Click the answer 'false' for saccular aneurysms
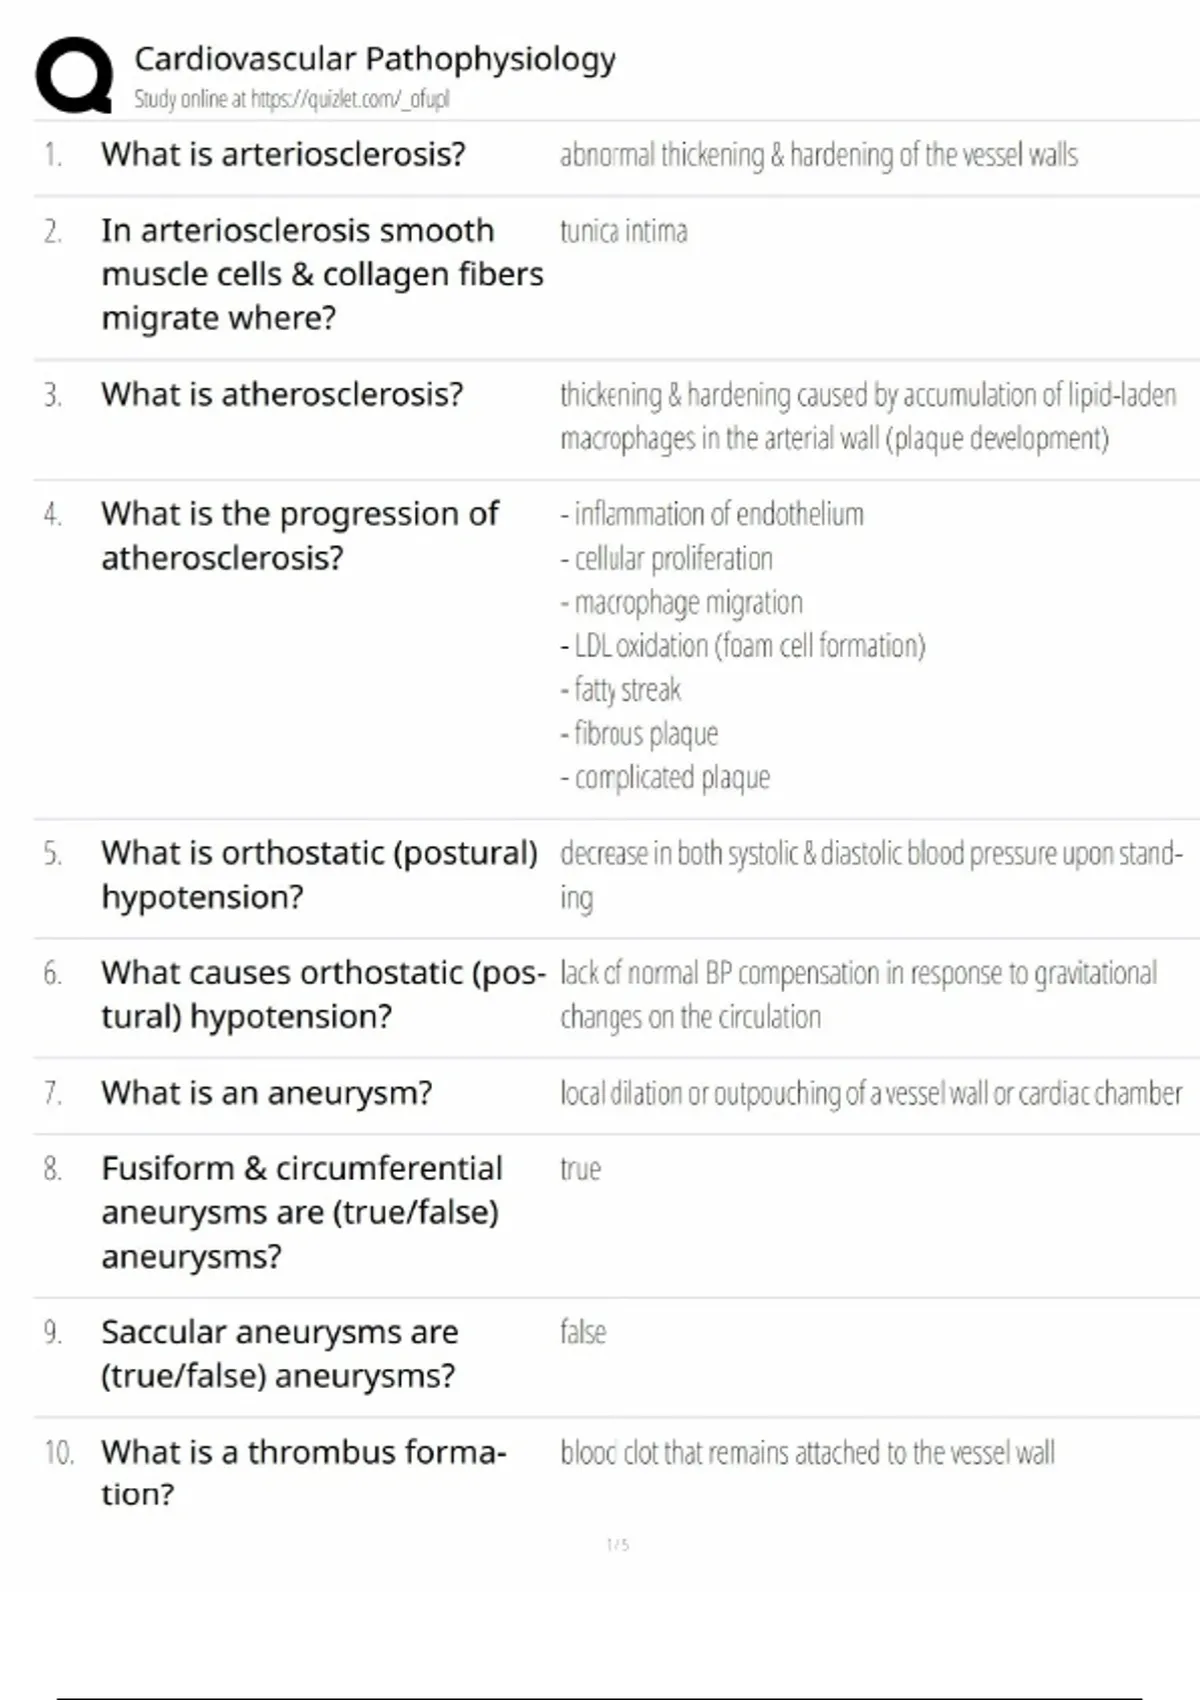1200x1700 pixels. [x=583, y=1332]
